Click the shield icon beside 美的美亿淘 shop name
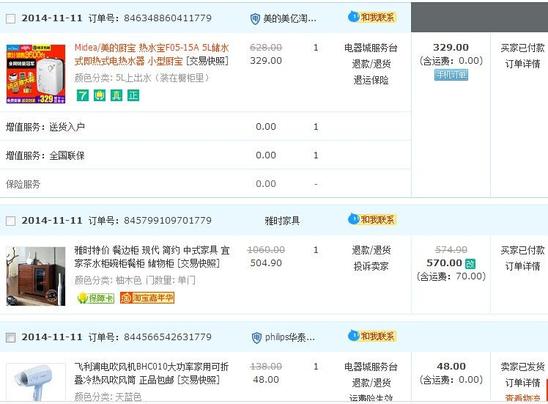 click(x=255, y=19)
